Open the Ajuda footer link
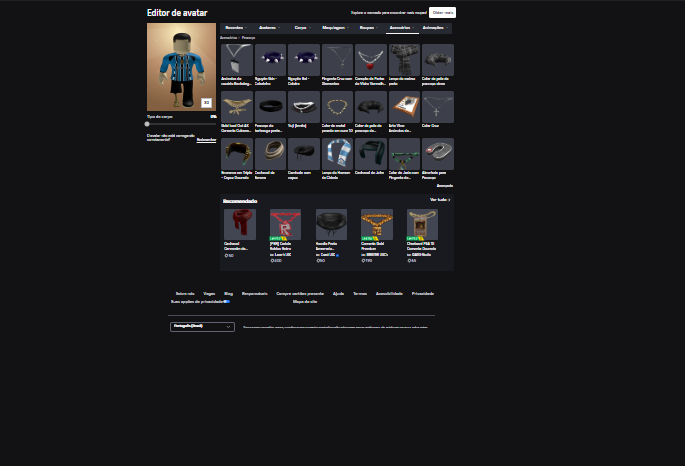The image size is (685, 466). (339, 293)
